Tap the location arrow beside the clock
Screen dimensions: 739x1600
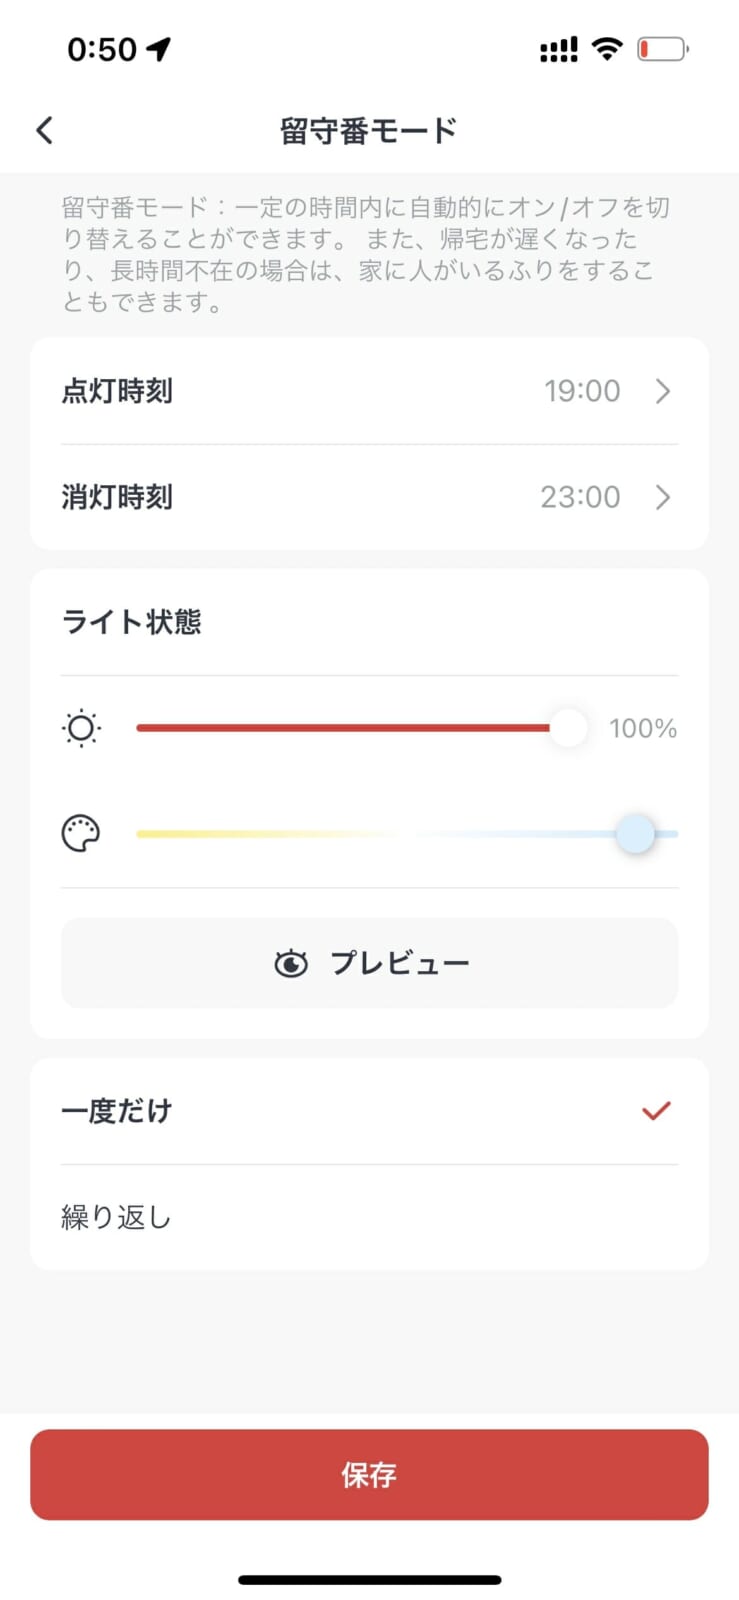pos(159,49)
